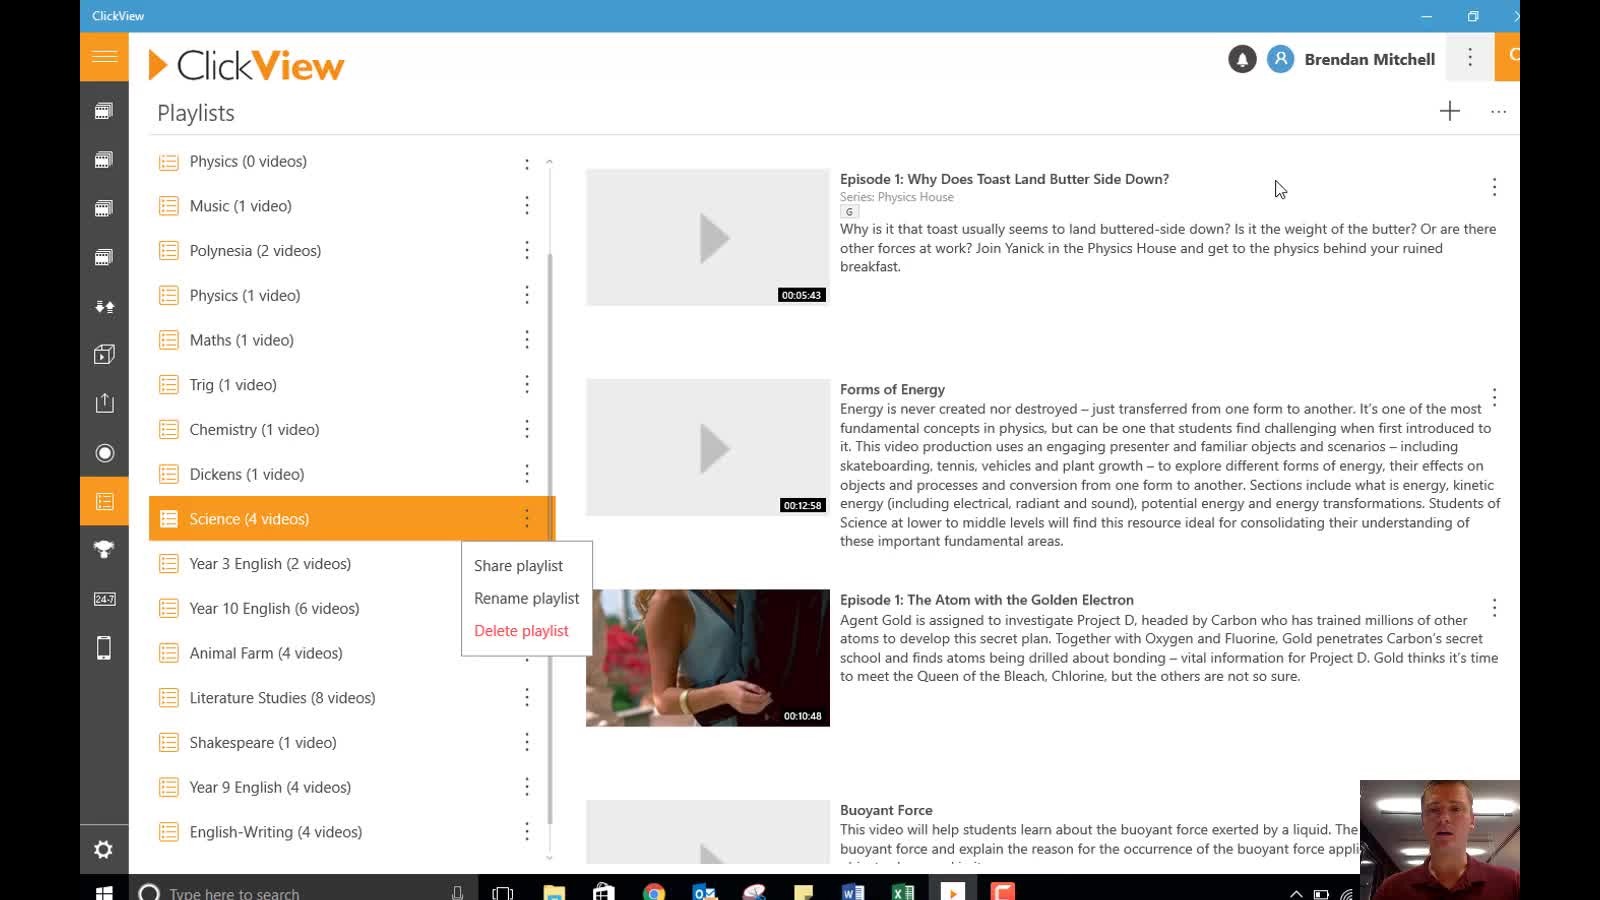Select Delete playlist in red text
The image size is (1600, 900).
coord(521,630)
